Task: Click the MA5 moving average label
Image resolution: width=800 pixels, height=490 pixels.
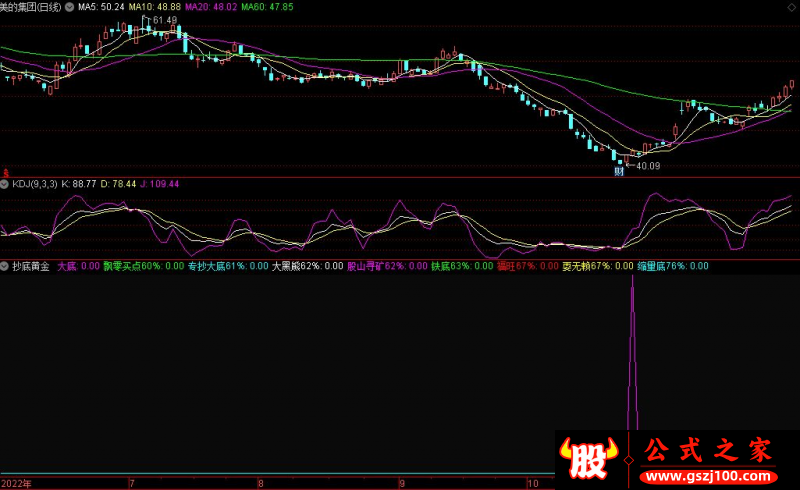Action: (x=101, y=7)
